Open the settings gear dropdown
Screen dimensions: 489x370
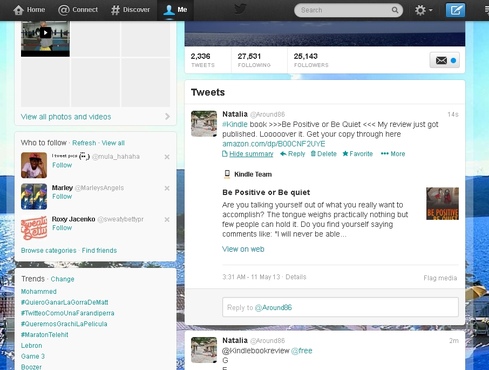[423, 10]
